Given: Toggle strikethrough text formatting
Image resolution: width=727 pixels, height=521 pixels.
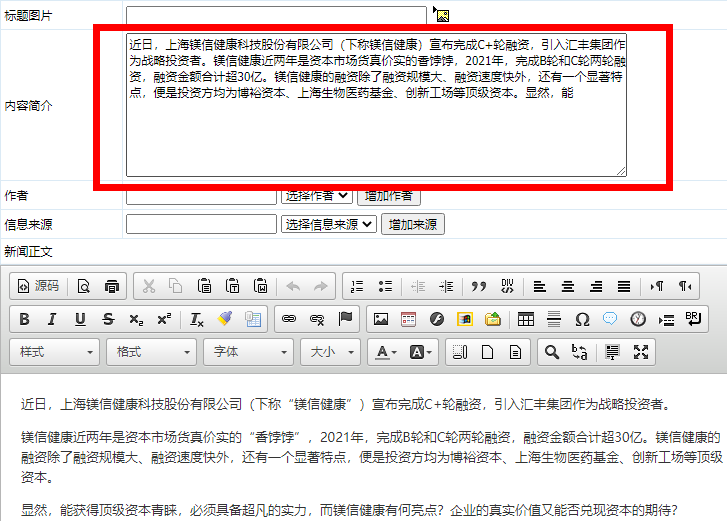Looking at the screenshot, I should coord(108,320).
